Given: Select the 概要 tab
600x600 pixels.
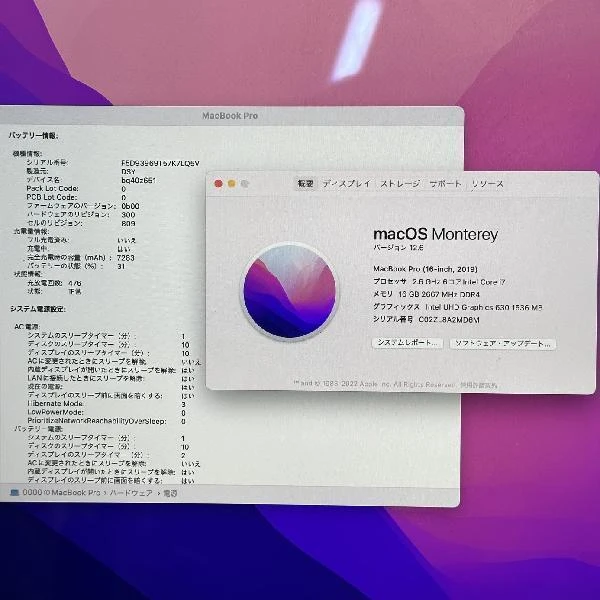Looking at the screenshot, I should (x=305, y=184).
